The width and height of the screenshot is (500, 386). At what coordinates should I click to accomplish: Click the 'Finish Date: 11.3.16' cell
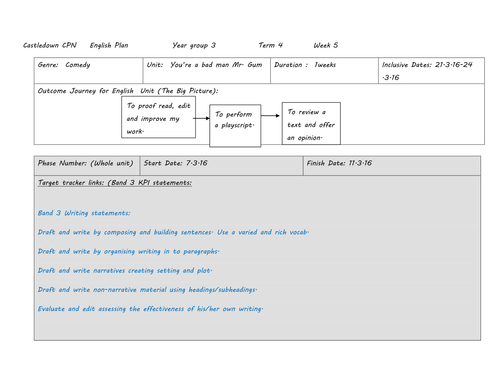(x=392, y=165)
